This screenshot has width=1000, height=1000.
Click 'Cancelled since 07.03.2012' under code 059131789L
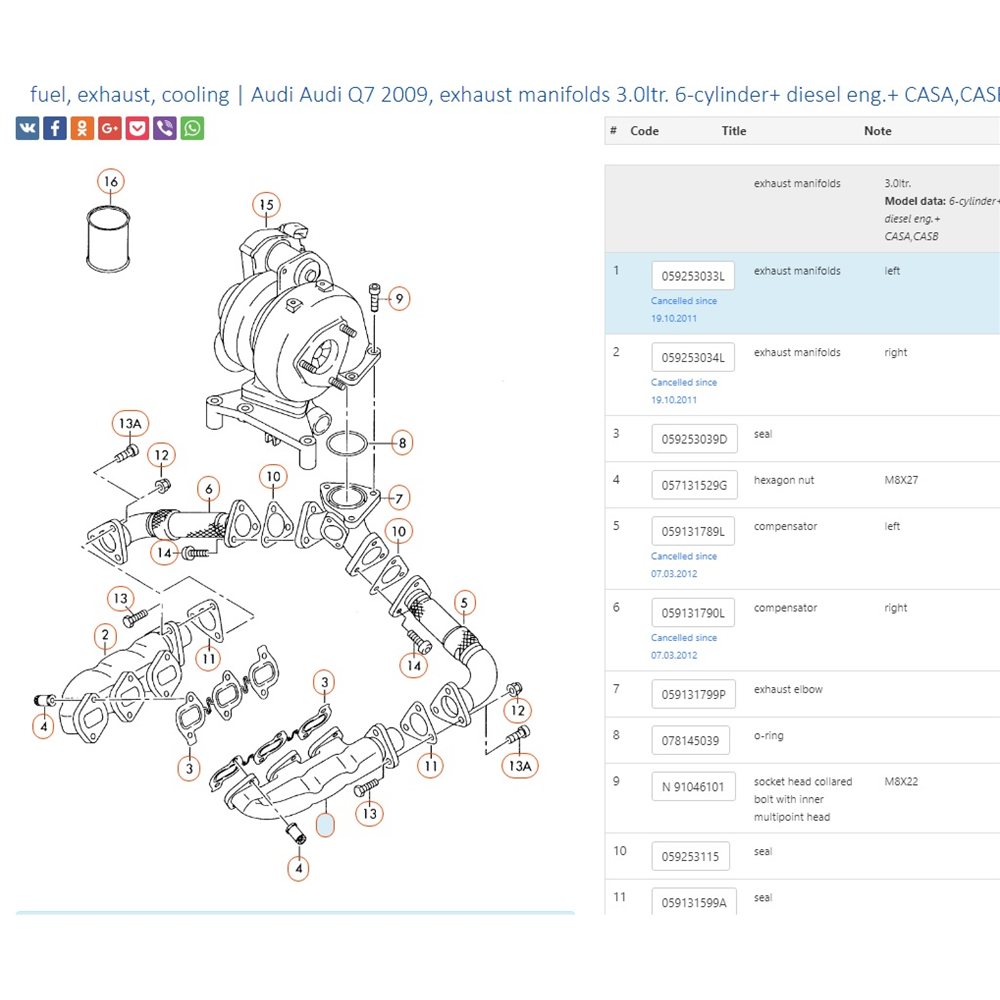point(684,565)
